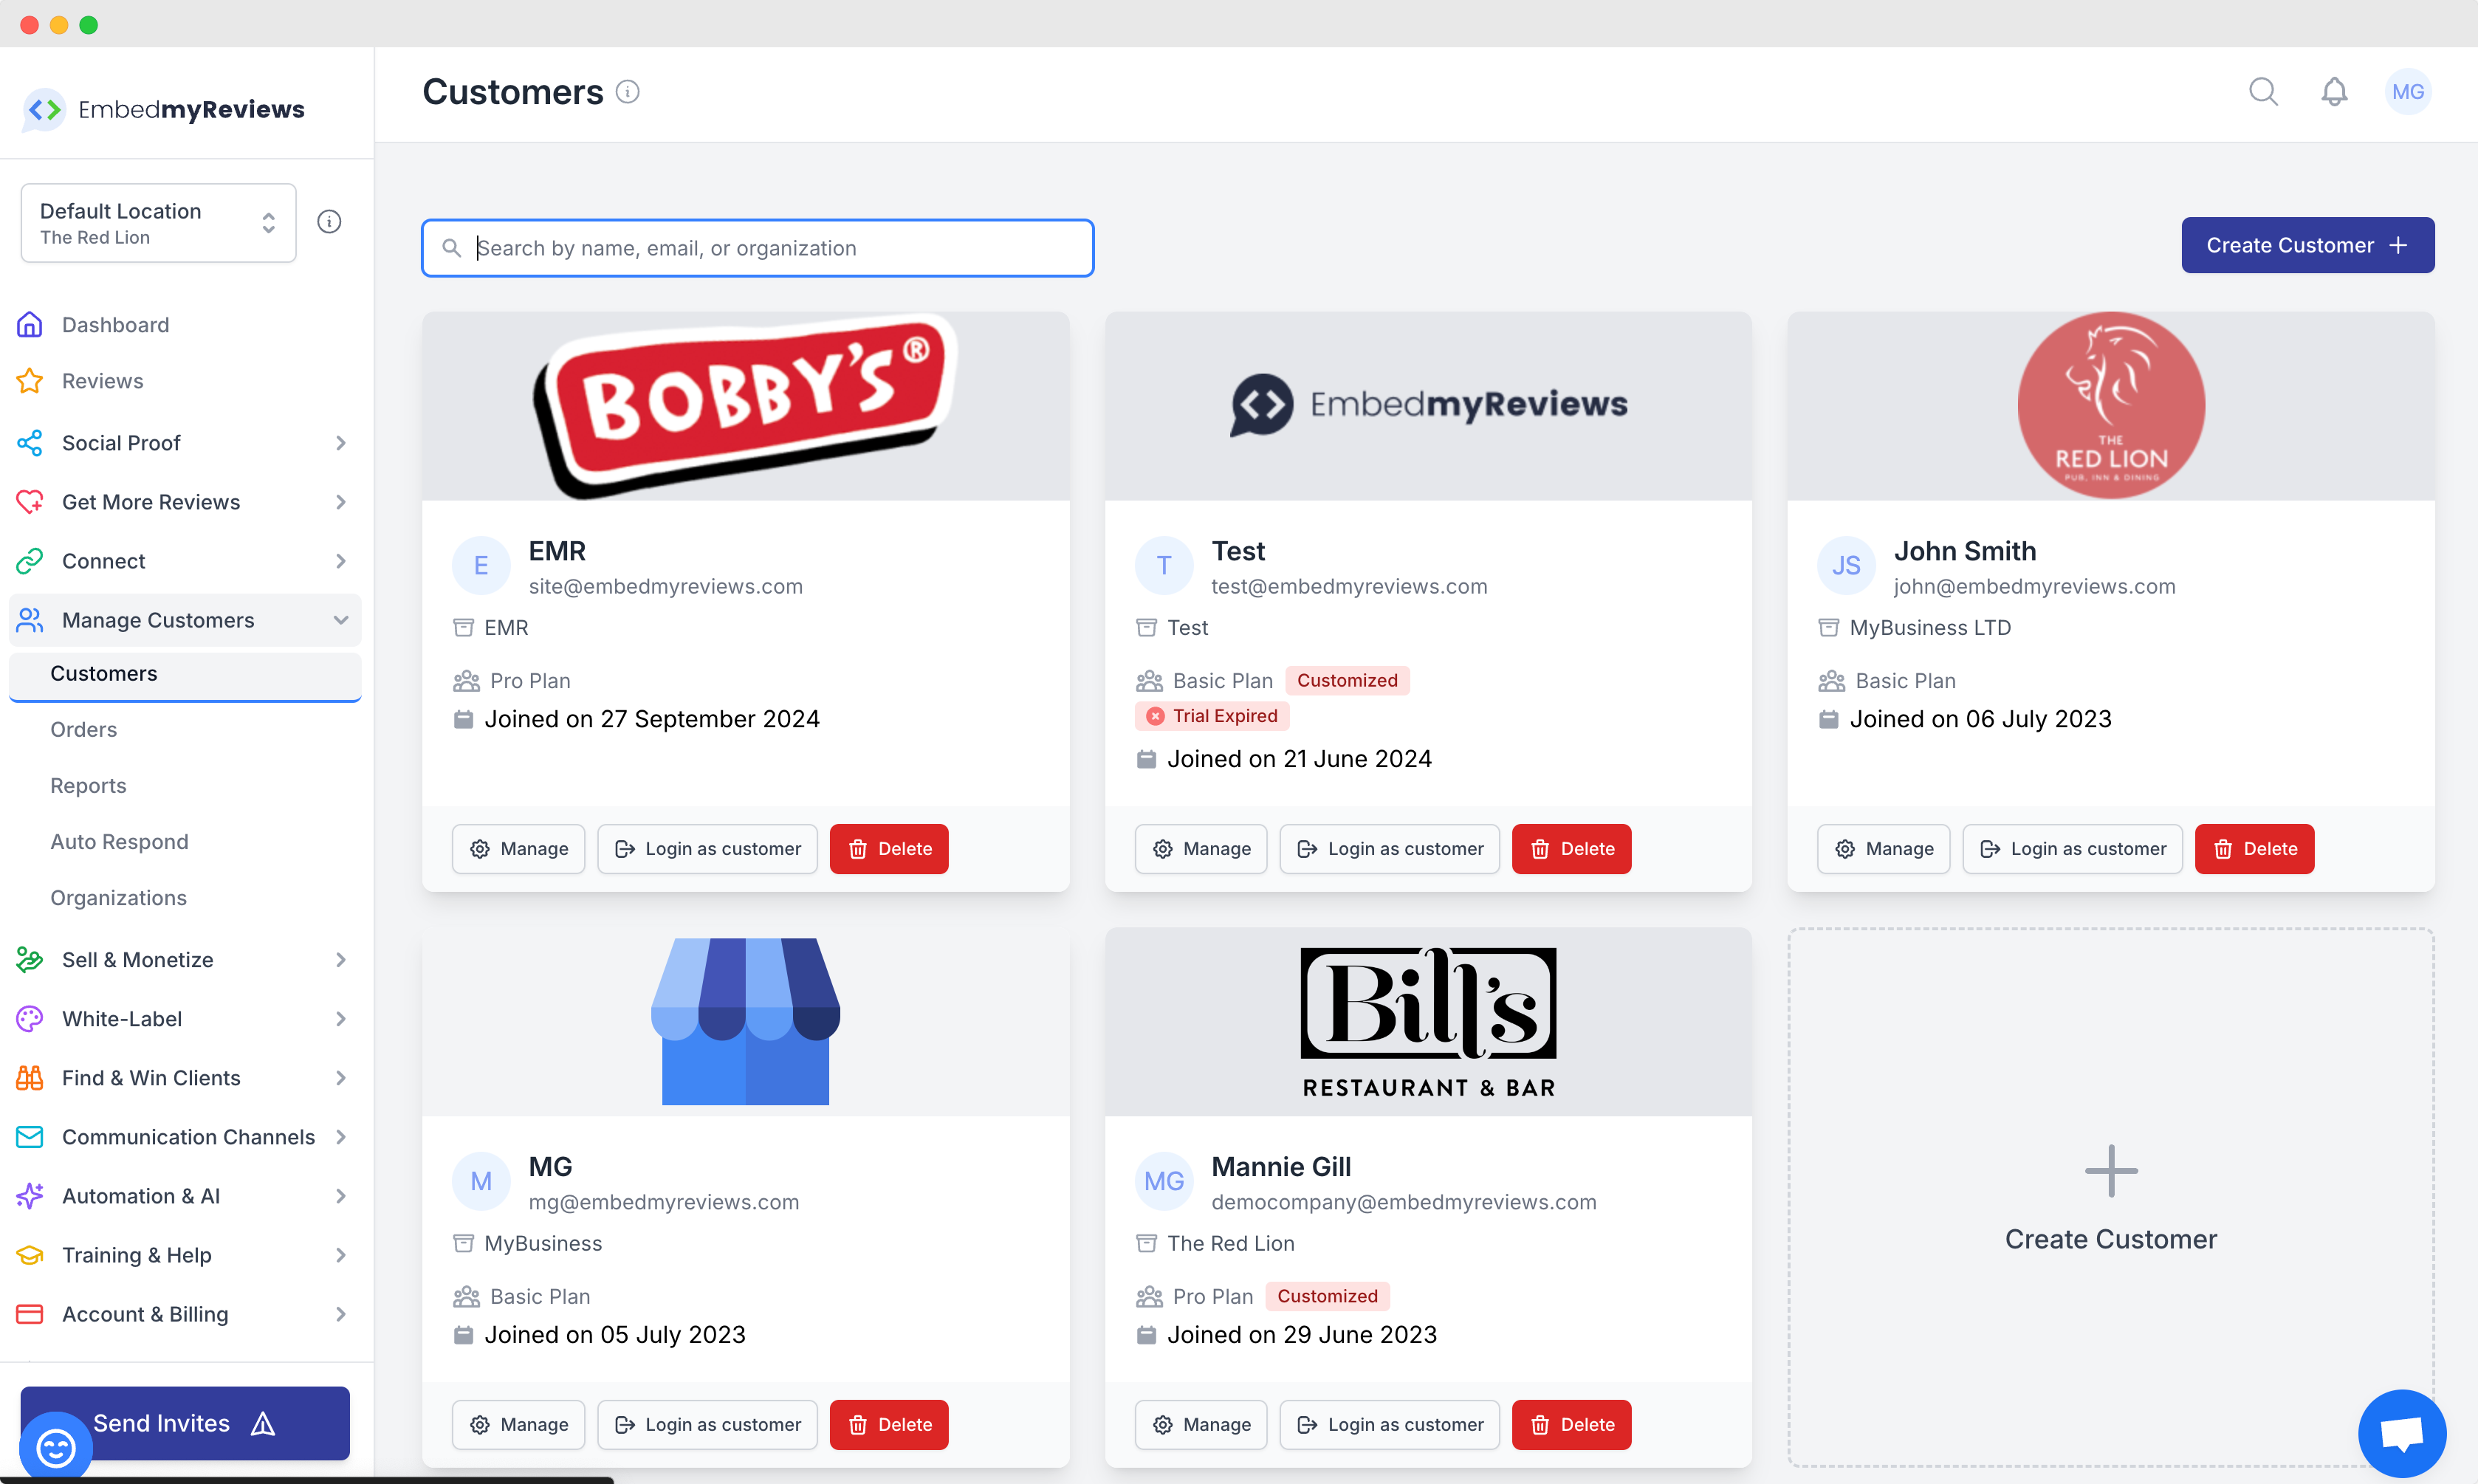Viewport: 2478px width, 1484px height.
Task: Expand the Account & Billing chevron
Action: [341, 1314]
